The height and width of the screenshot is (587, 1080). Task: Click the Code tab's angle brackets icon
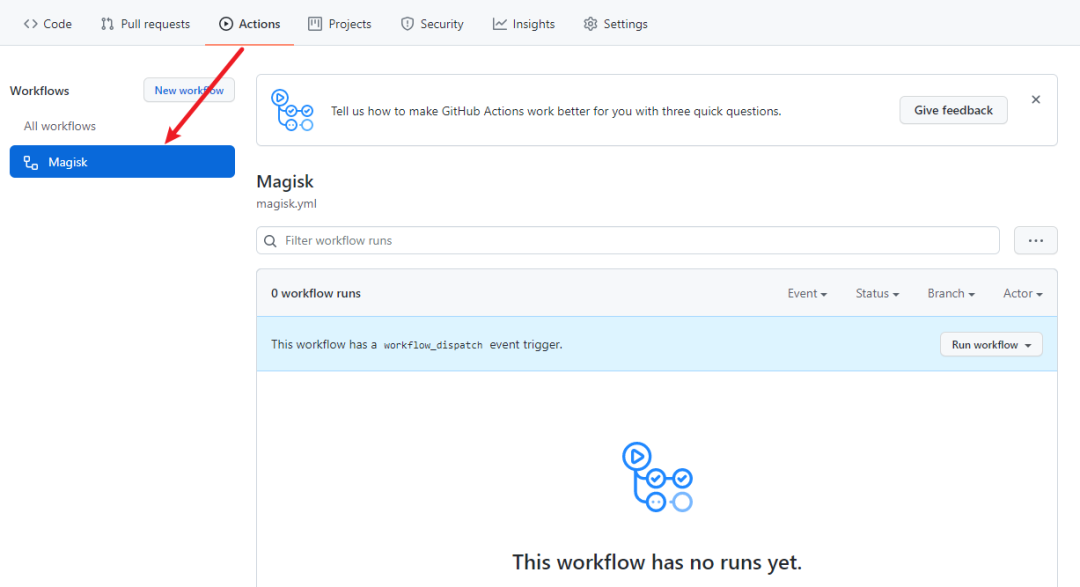pyautogui.click(x=31, y=23)
